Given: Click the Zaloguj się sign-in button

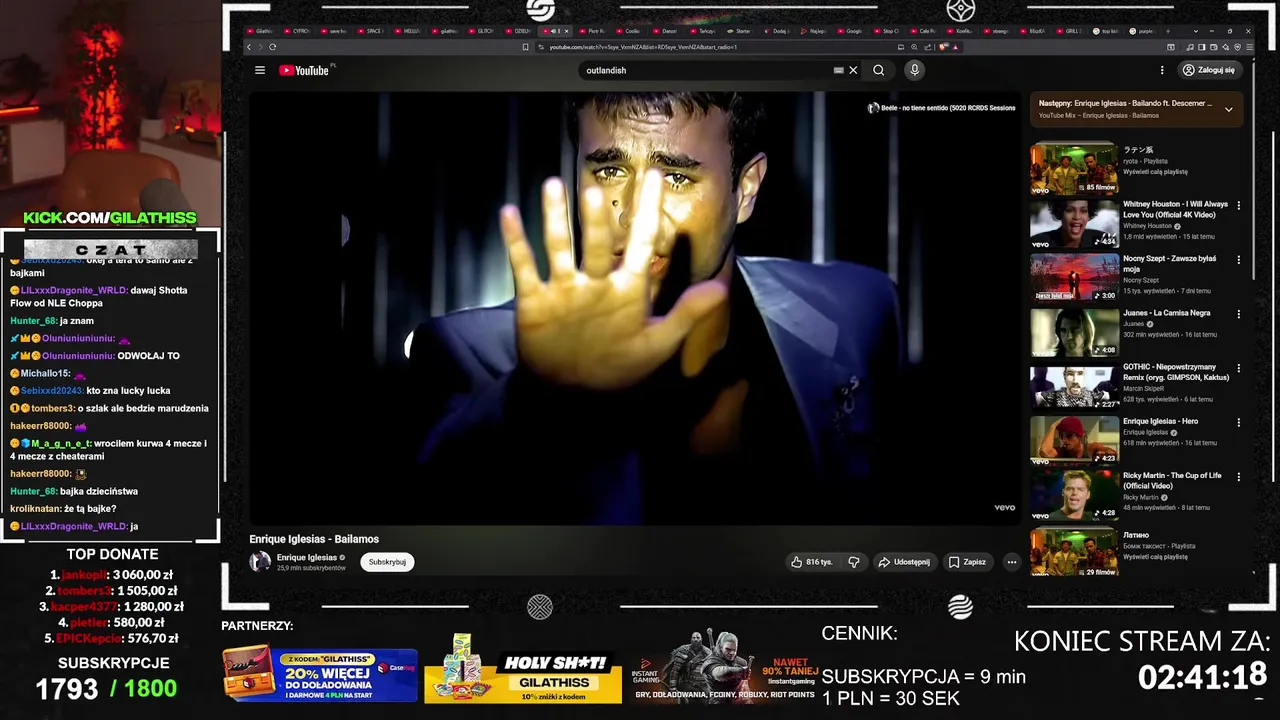Looking at the screenshot, I should pyautogui.click(x=1209, y=70).
